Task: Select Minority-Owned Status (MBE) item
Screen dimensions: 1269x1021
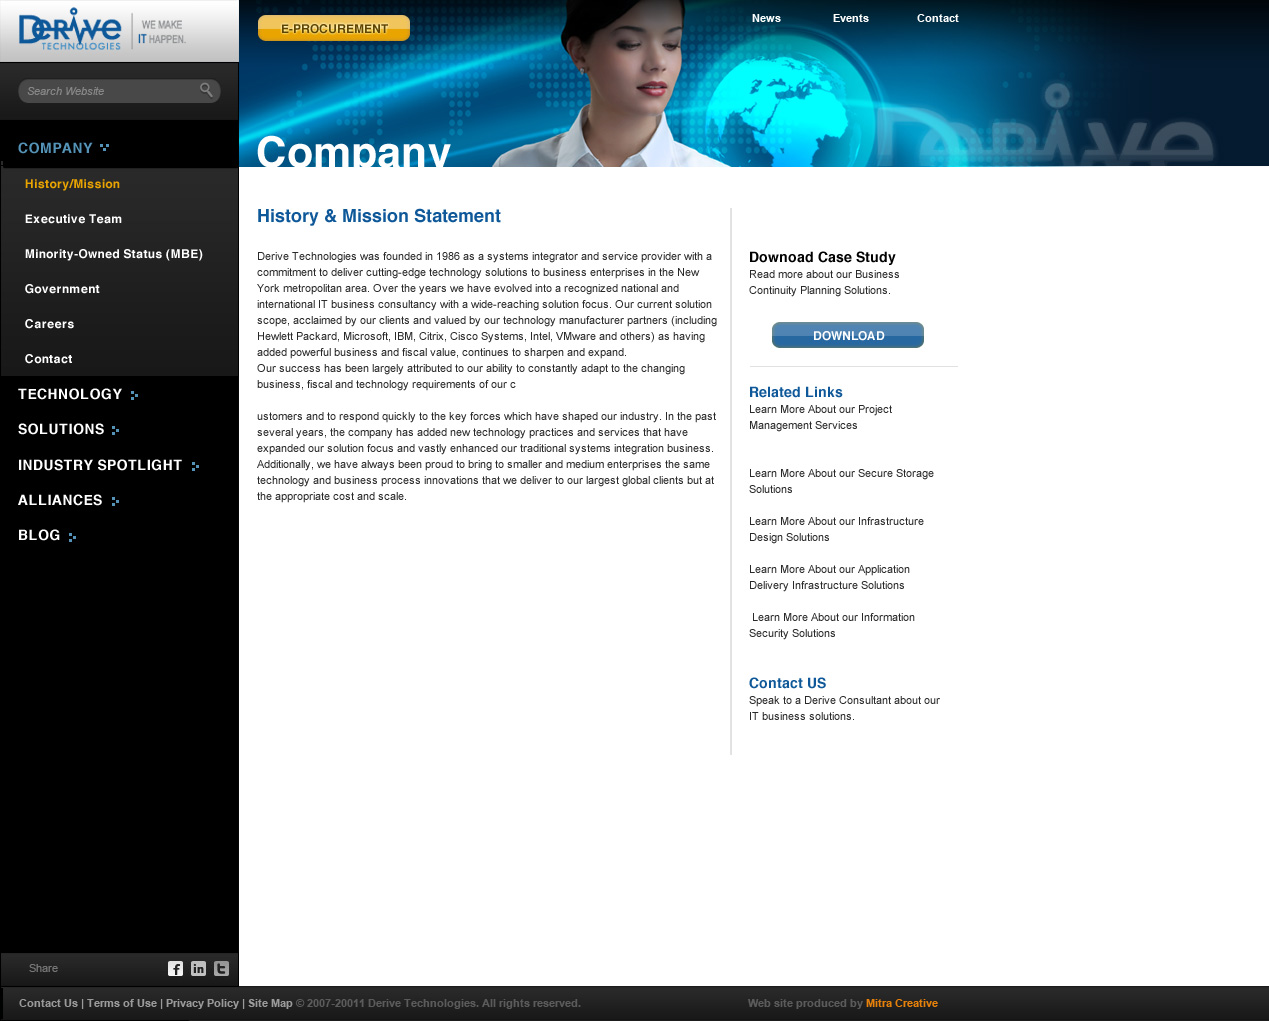Action: [x=113, y=254]
